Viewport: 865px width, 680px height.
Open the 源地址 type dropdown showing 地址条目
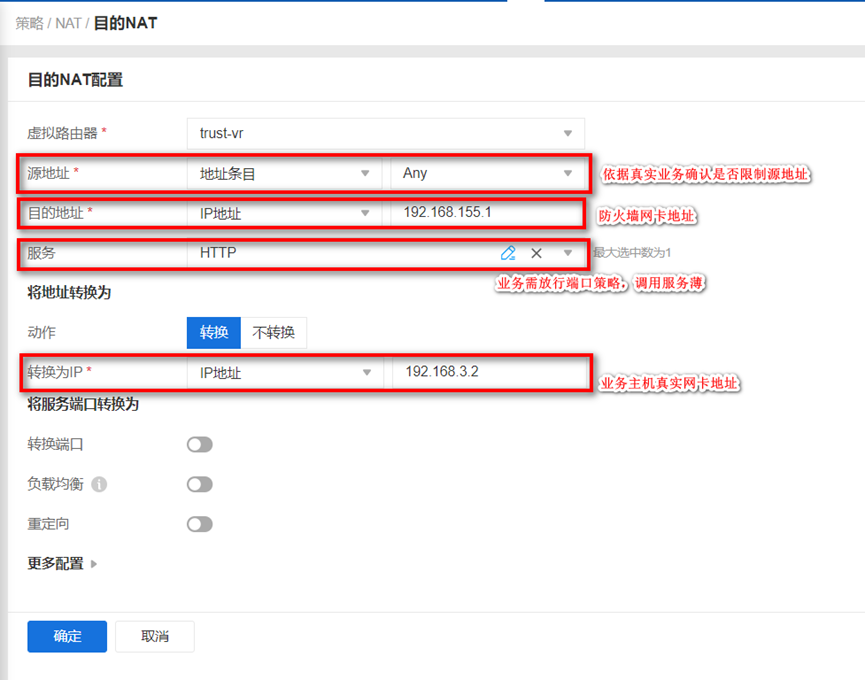pyautogui.click(x=284, y=173)
